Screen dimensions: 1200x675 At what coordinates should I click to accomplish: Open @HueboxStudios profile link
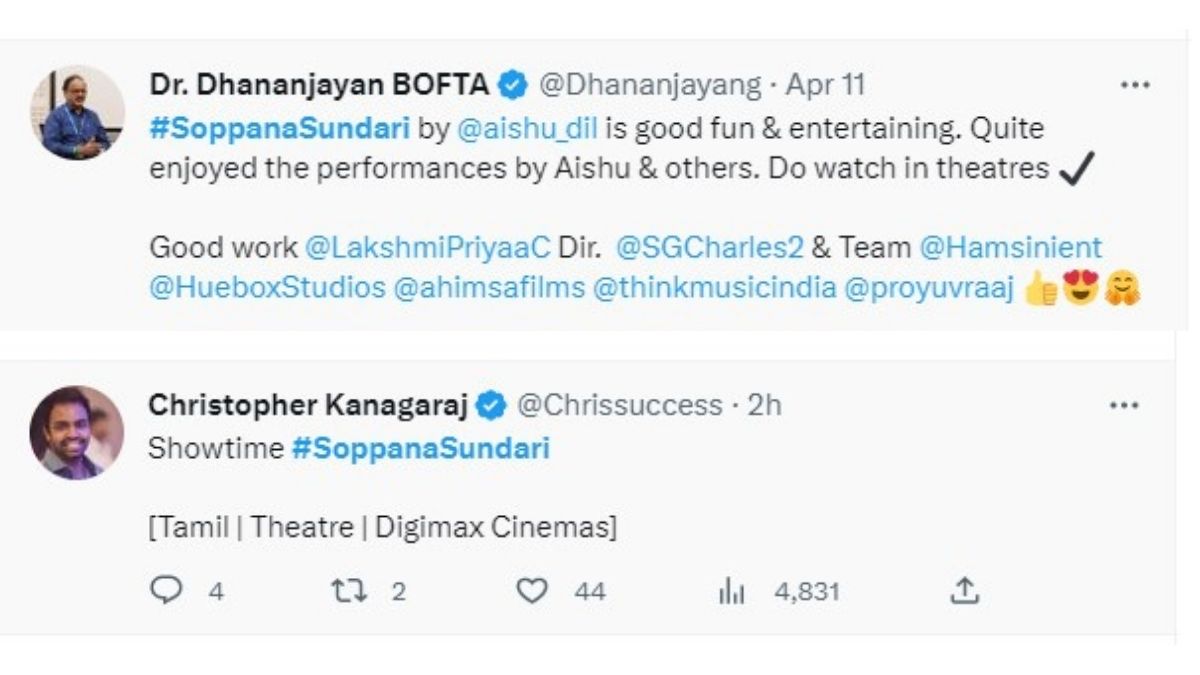pos(266,288)
